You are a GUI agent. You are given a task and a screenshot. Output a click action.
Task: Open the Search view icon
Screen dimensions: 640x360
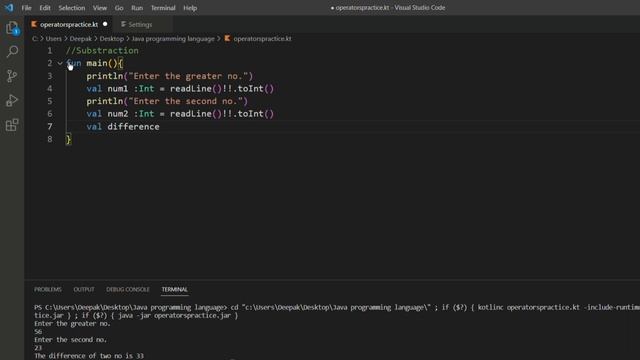coord(12,51)
